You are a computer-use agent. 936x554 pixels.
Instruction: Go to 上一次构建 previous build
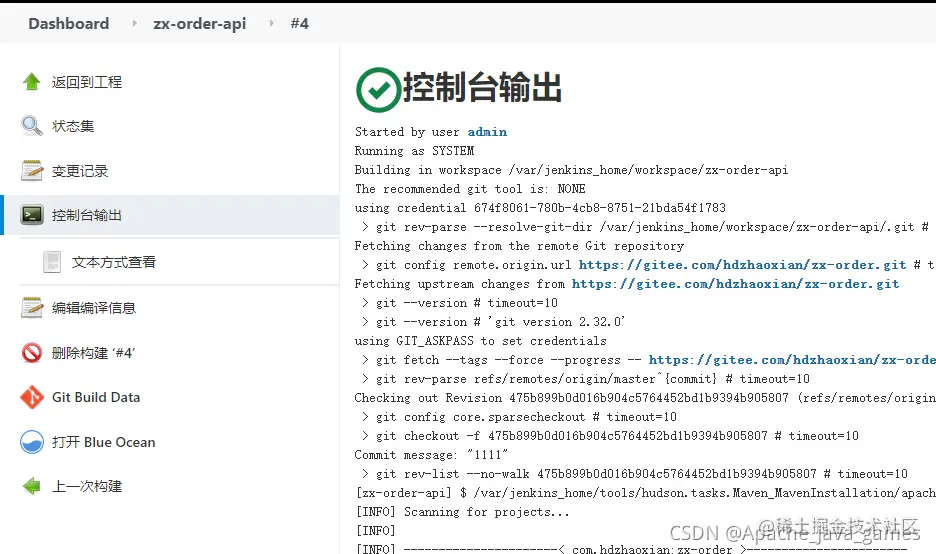(87, 487)
